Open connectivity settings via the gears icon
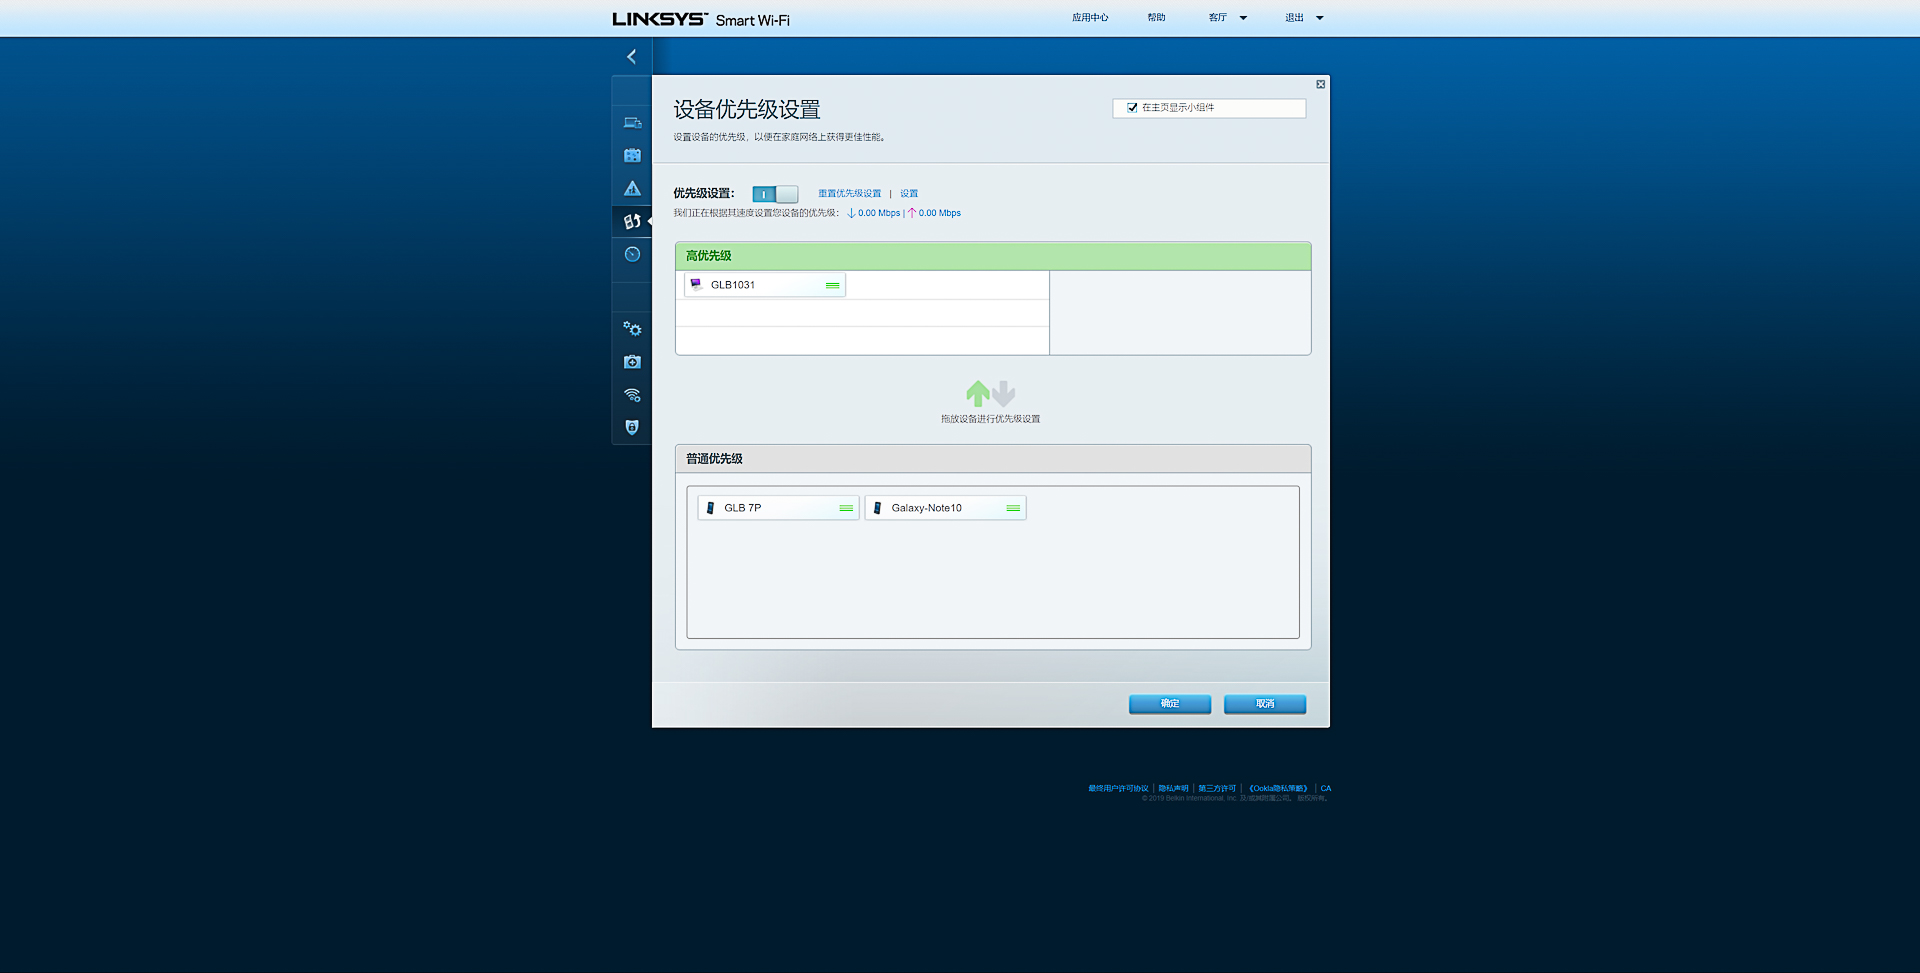Viewport: 1920px width, 973px height. [x=631, y=328]
